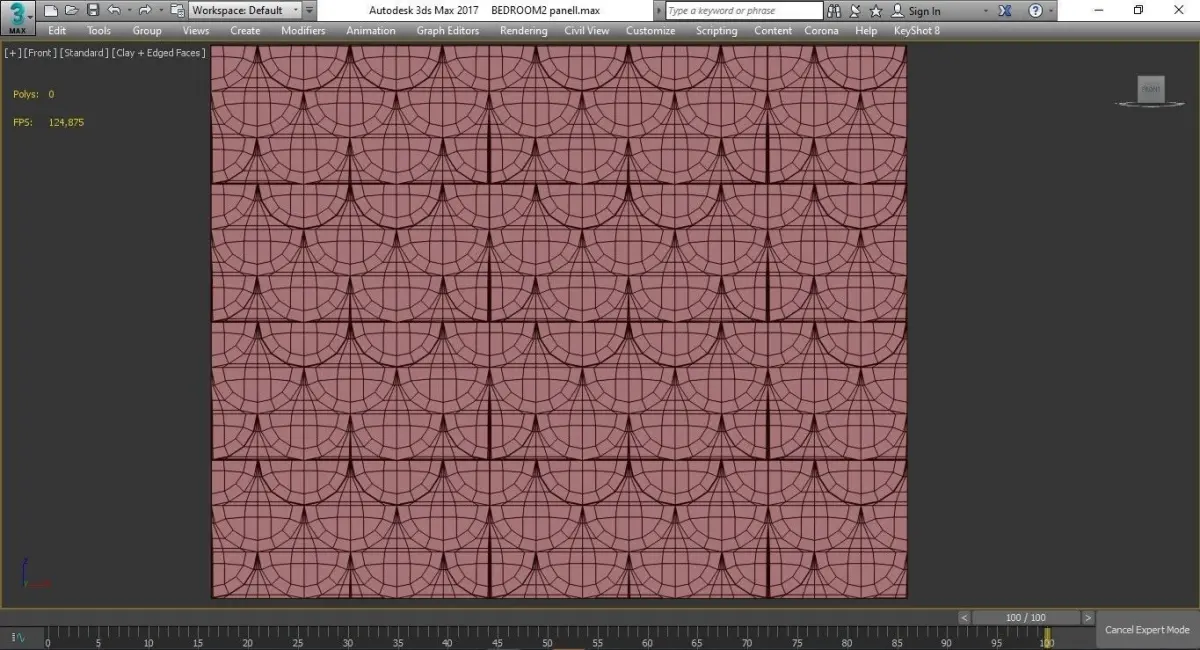Click the time slider next frame arrow

tap(1088, 618)
